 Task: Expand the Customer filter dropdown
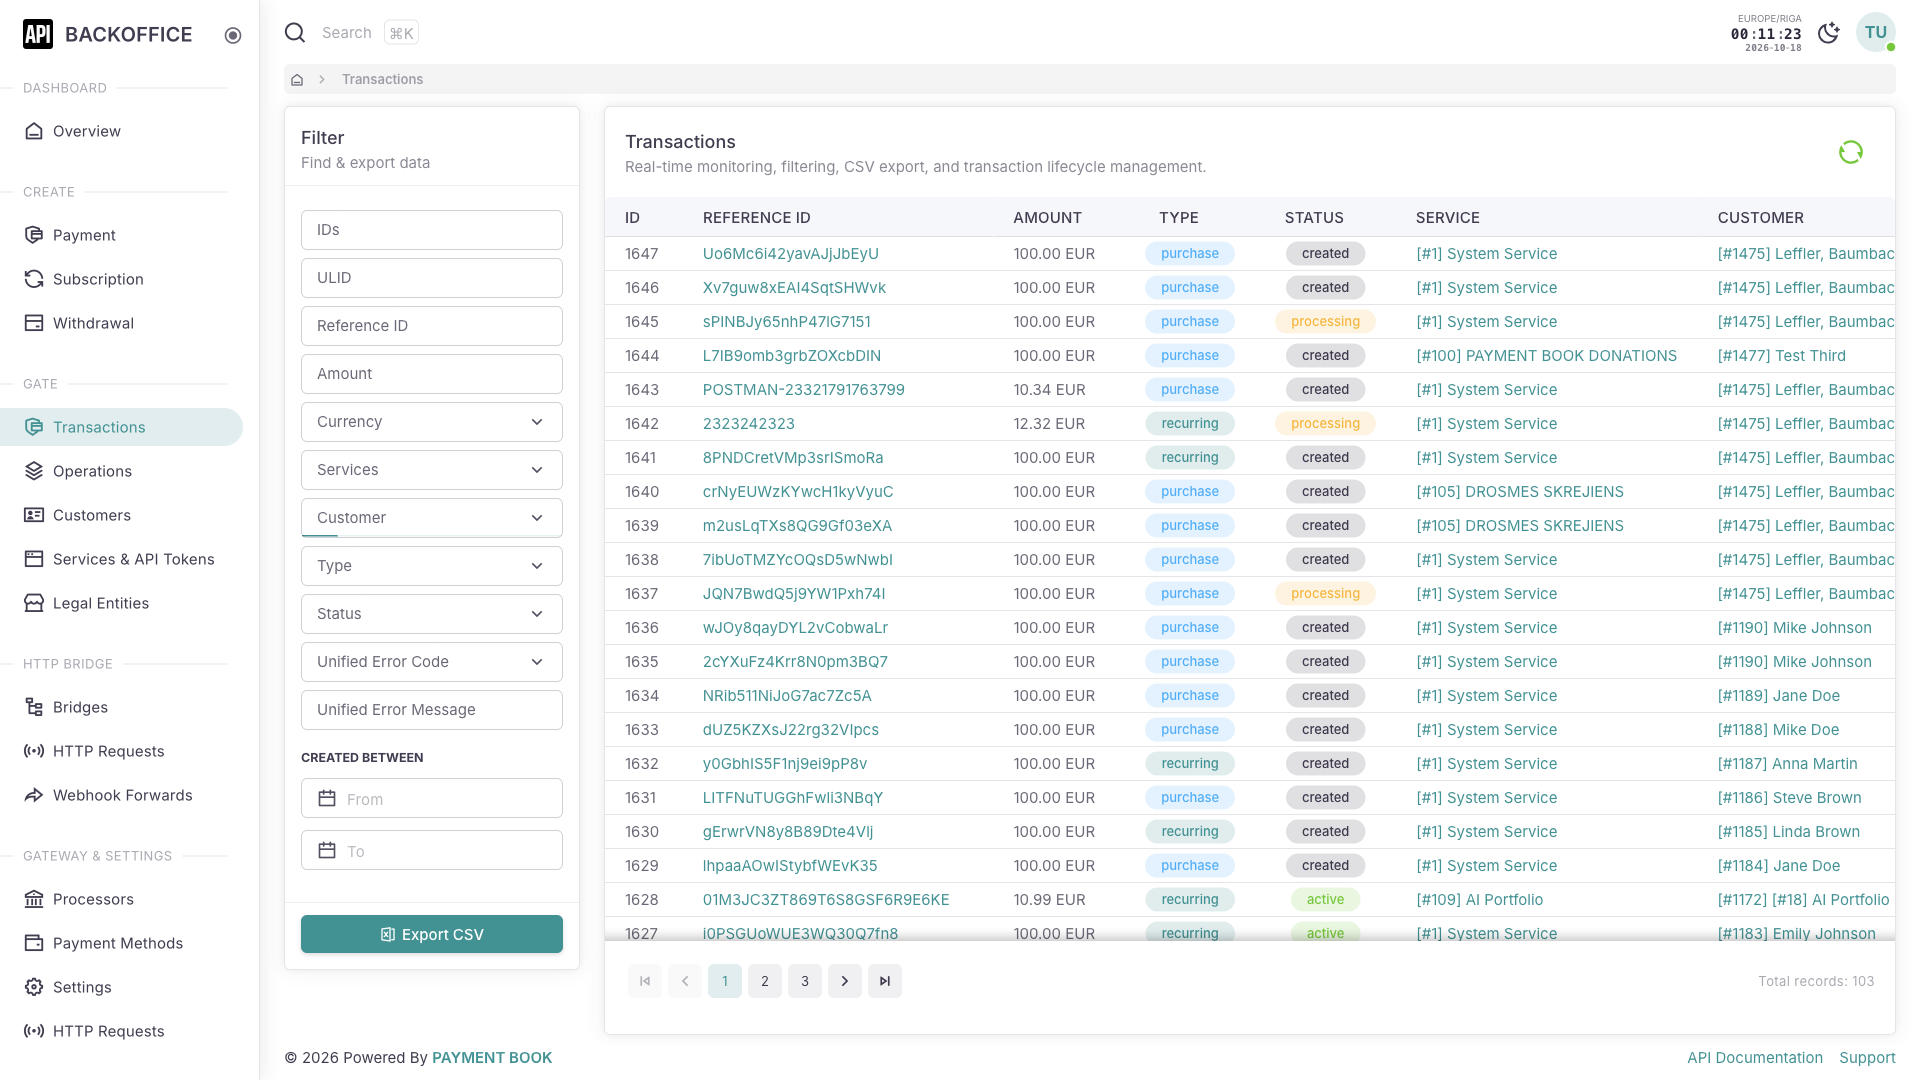(x=432, y=518)
